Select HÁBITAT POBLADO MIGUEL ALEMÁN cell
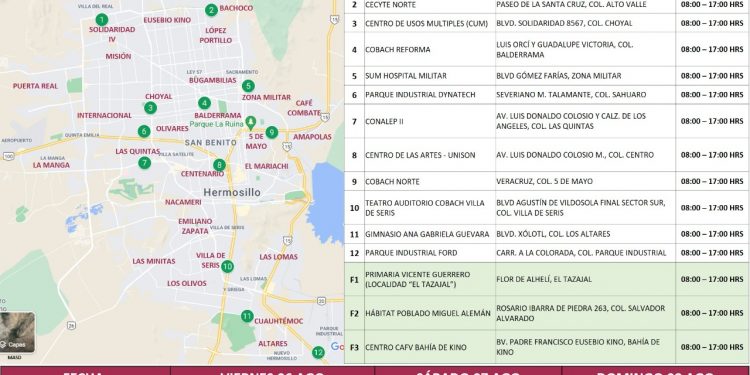Image resolution: width=750 pixels, height=375 pixels. [x=430, y=313]
